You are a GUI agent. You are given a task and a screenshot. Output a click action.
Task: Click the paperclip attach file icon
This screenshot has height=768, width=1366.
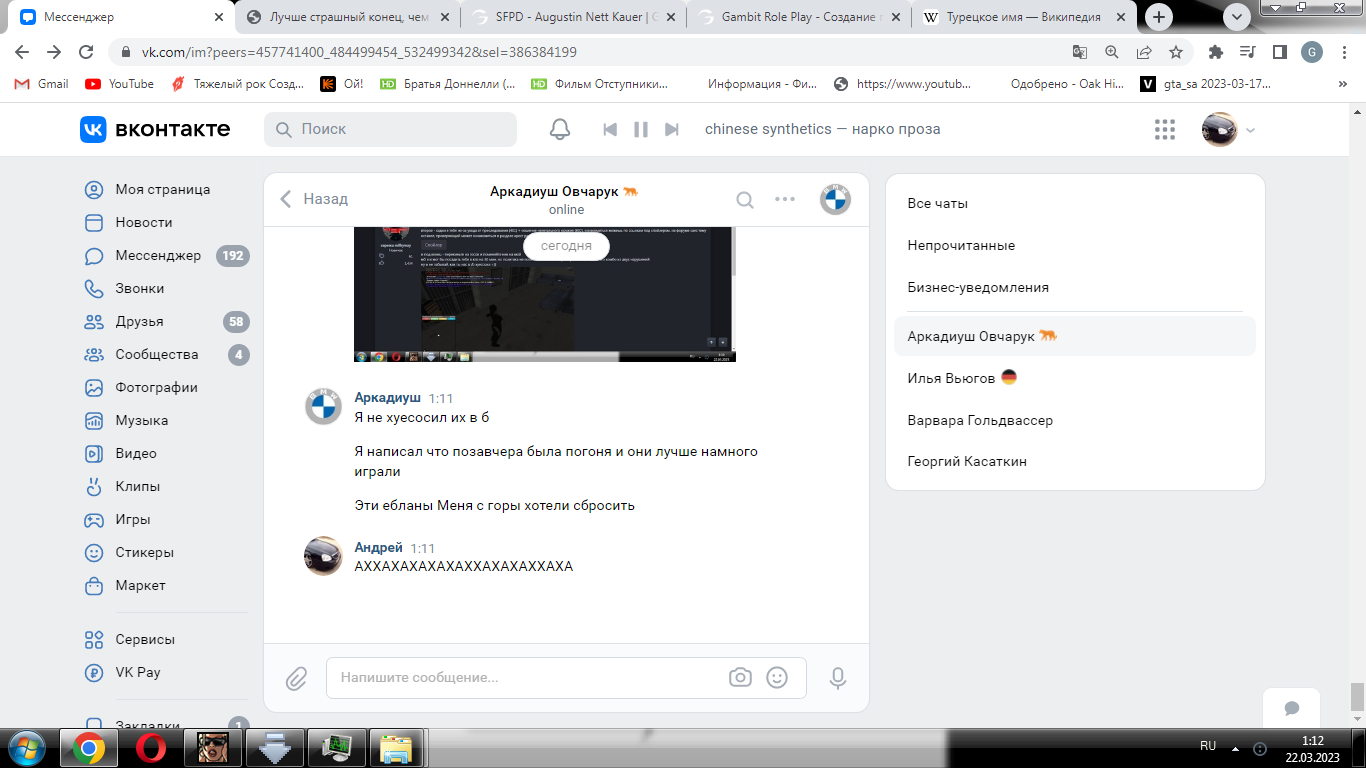tap(296, 678)
